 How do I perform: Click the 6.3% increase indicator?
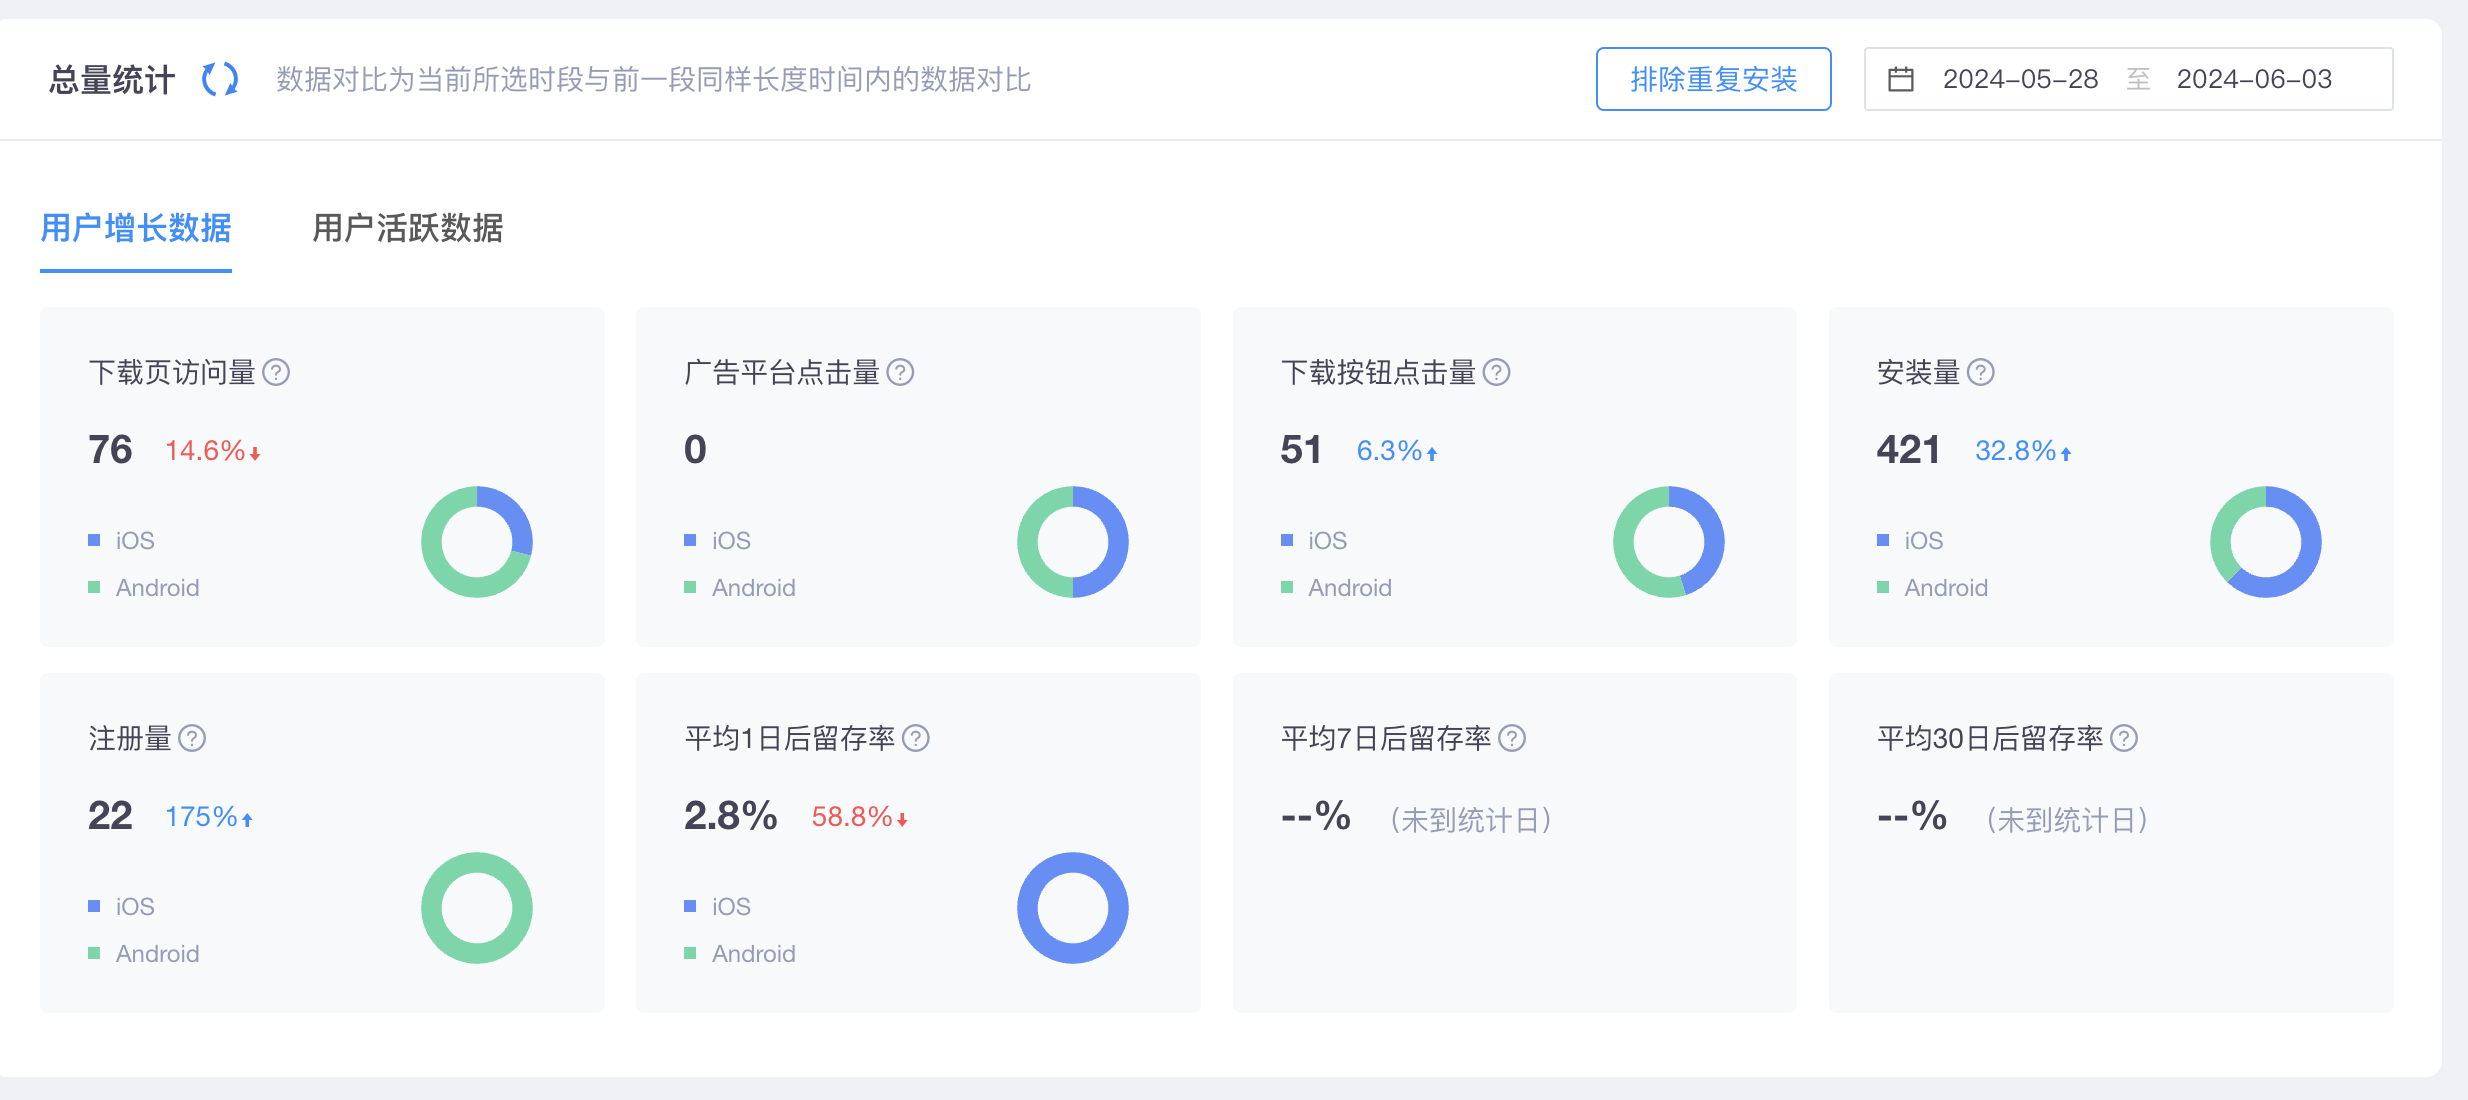tap(1397, 451)
